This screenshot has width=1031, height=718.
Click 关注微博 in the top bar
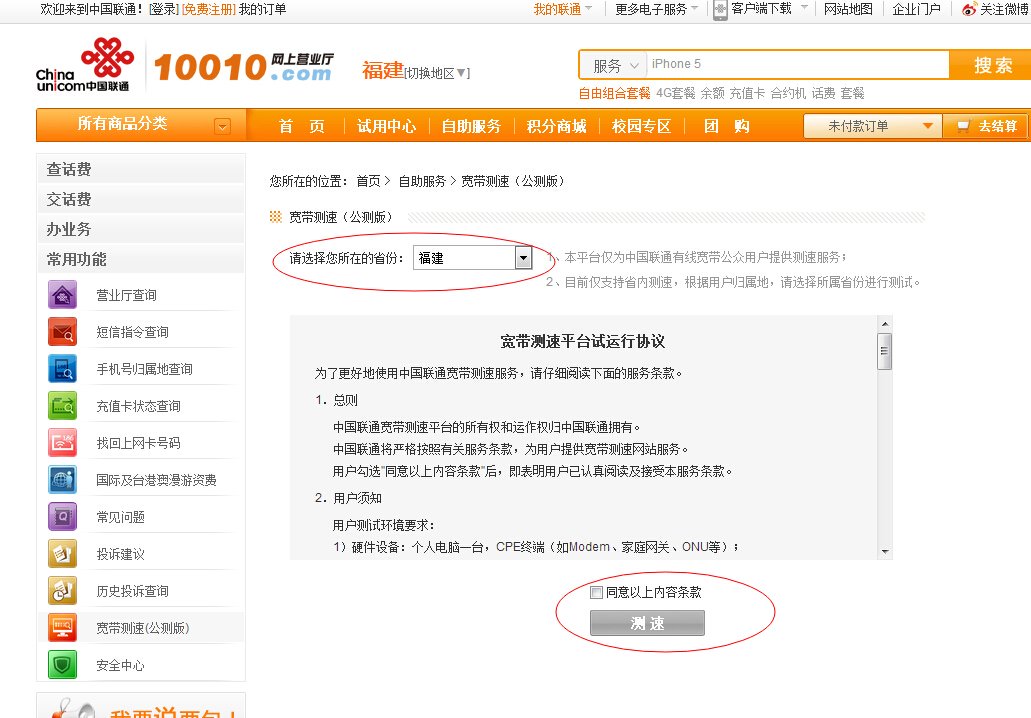pos(1000,10)
